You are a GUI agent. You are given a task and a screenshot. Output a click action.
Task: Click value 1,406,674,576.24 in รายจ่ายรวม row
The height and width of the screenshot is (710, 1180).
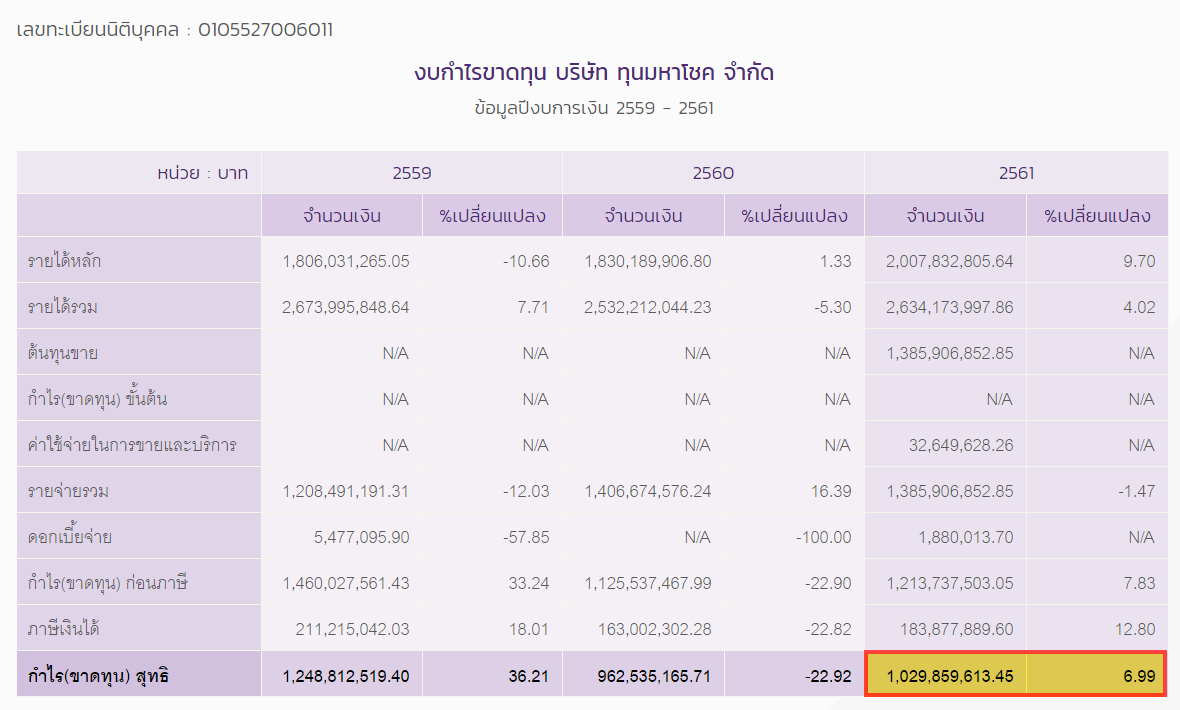648,491
